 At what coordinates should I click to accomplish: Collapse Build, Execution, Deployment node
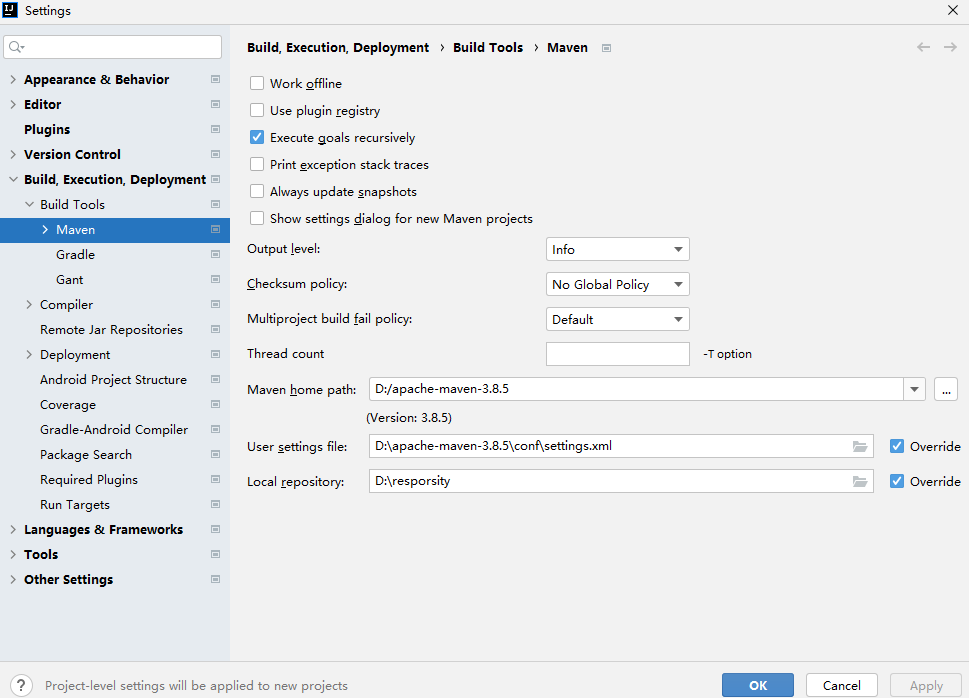pyautogui.click(x=13, y=179)
